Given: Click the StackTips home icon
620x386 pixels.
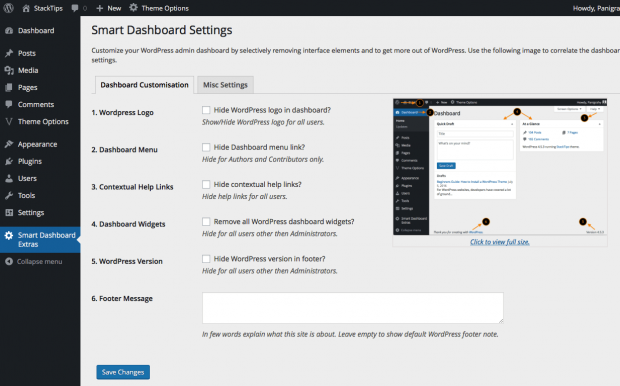Looking at the screenshot, I should (26, 8).
